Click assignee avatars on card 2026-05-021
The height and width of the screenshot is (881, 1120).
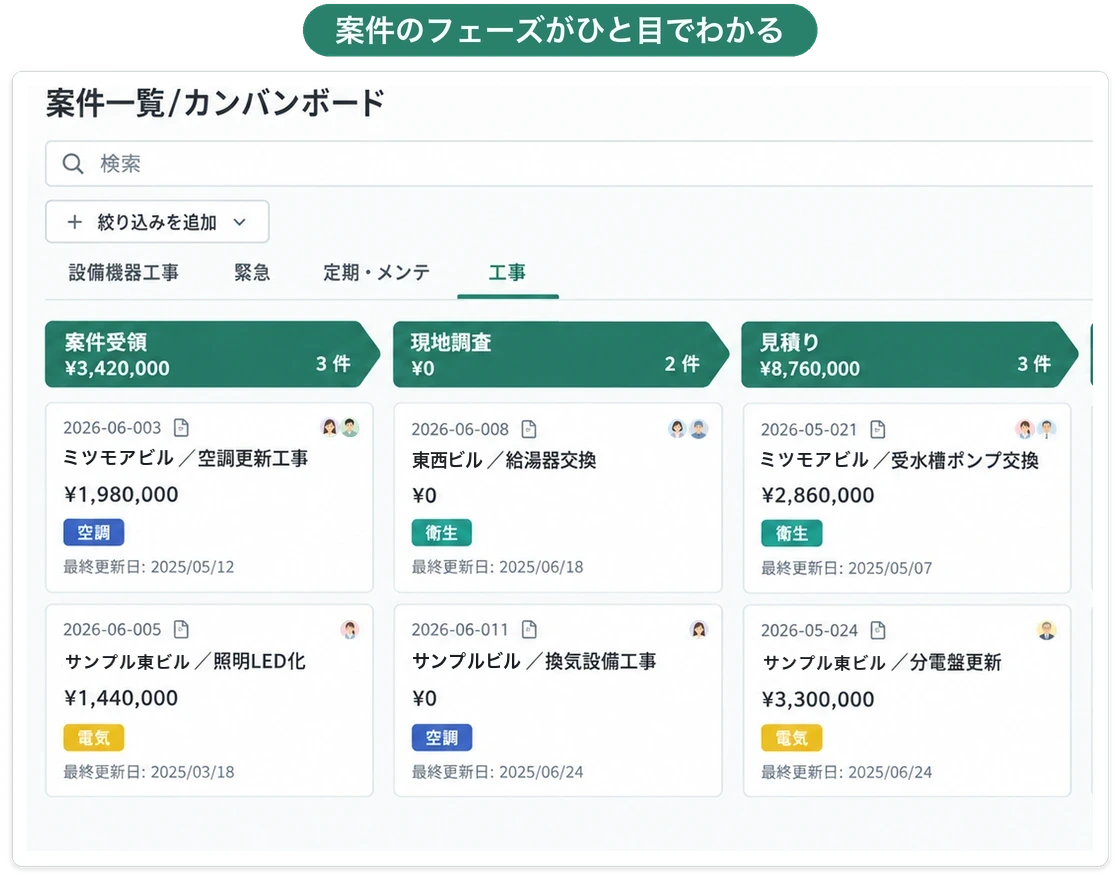(x=1036, y=429)
